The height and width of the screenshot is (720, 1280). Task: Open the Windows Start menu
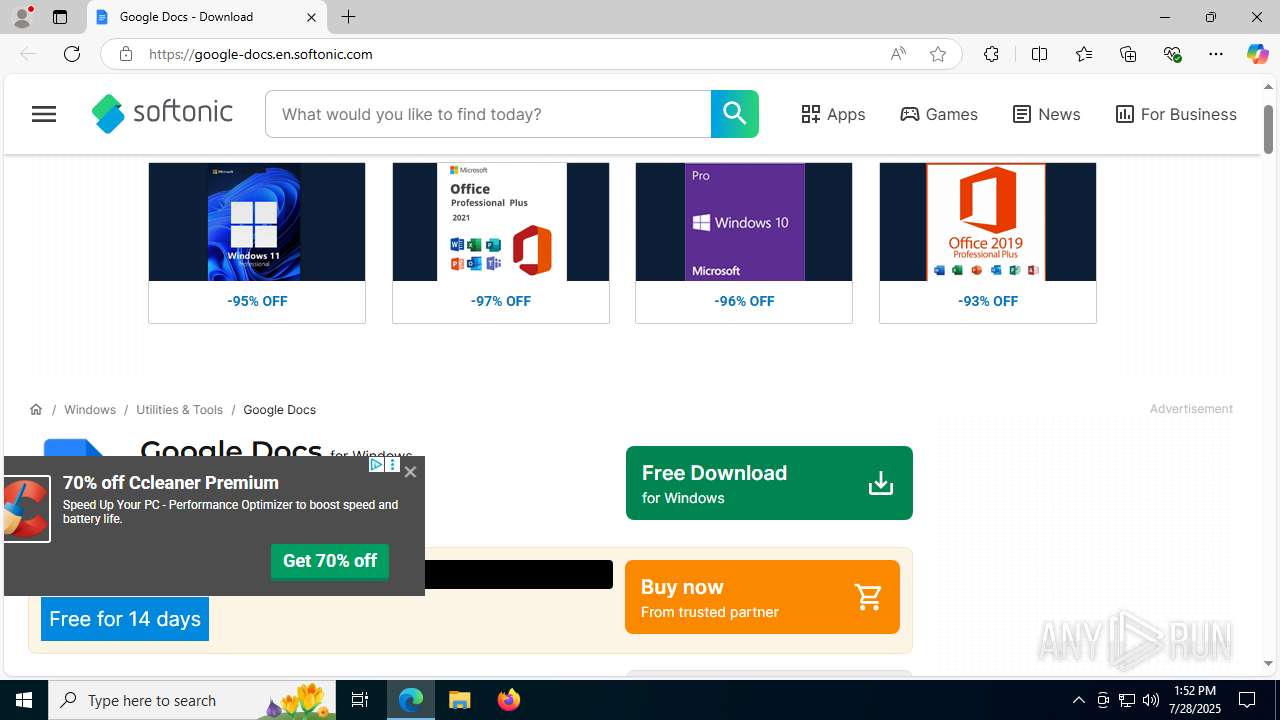click(24, 700)
